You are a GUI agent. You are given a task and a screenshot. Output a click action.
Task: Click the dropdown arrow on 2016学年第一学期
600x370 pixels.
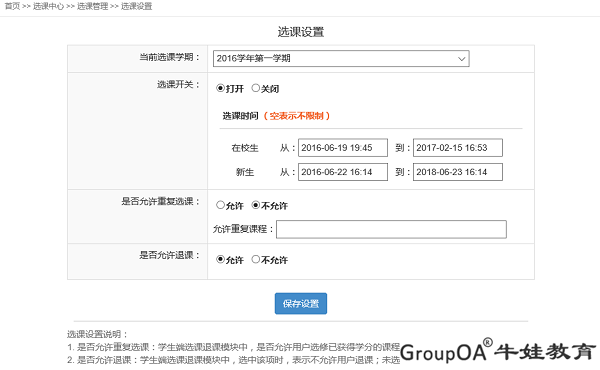[x=461, y=59]
